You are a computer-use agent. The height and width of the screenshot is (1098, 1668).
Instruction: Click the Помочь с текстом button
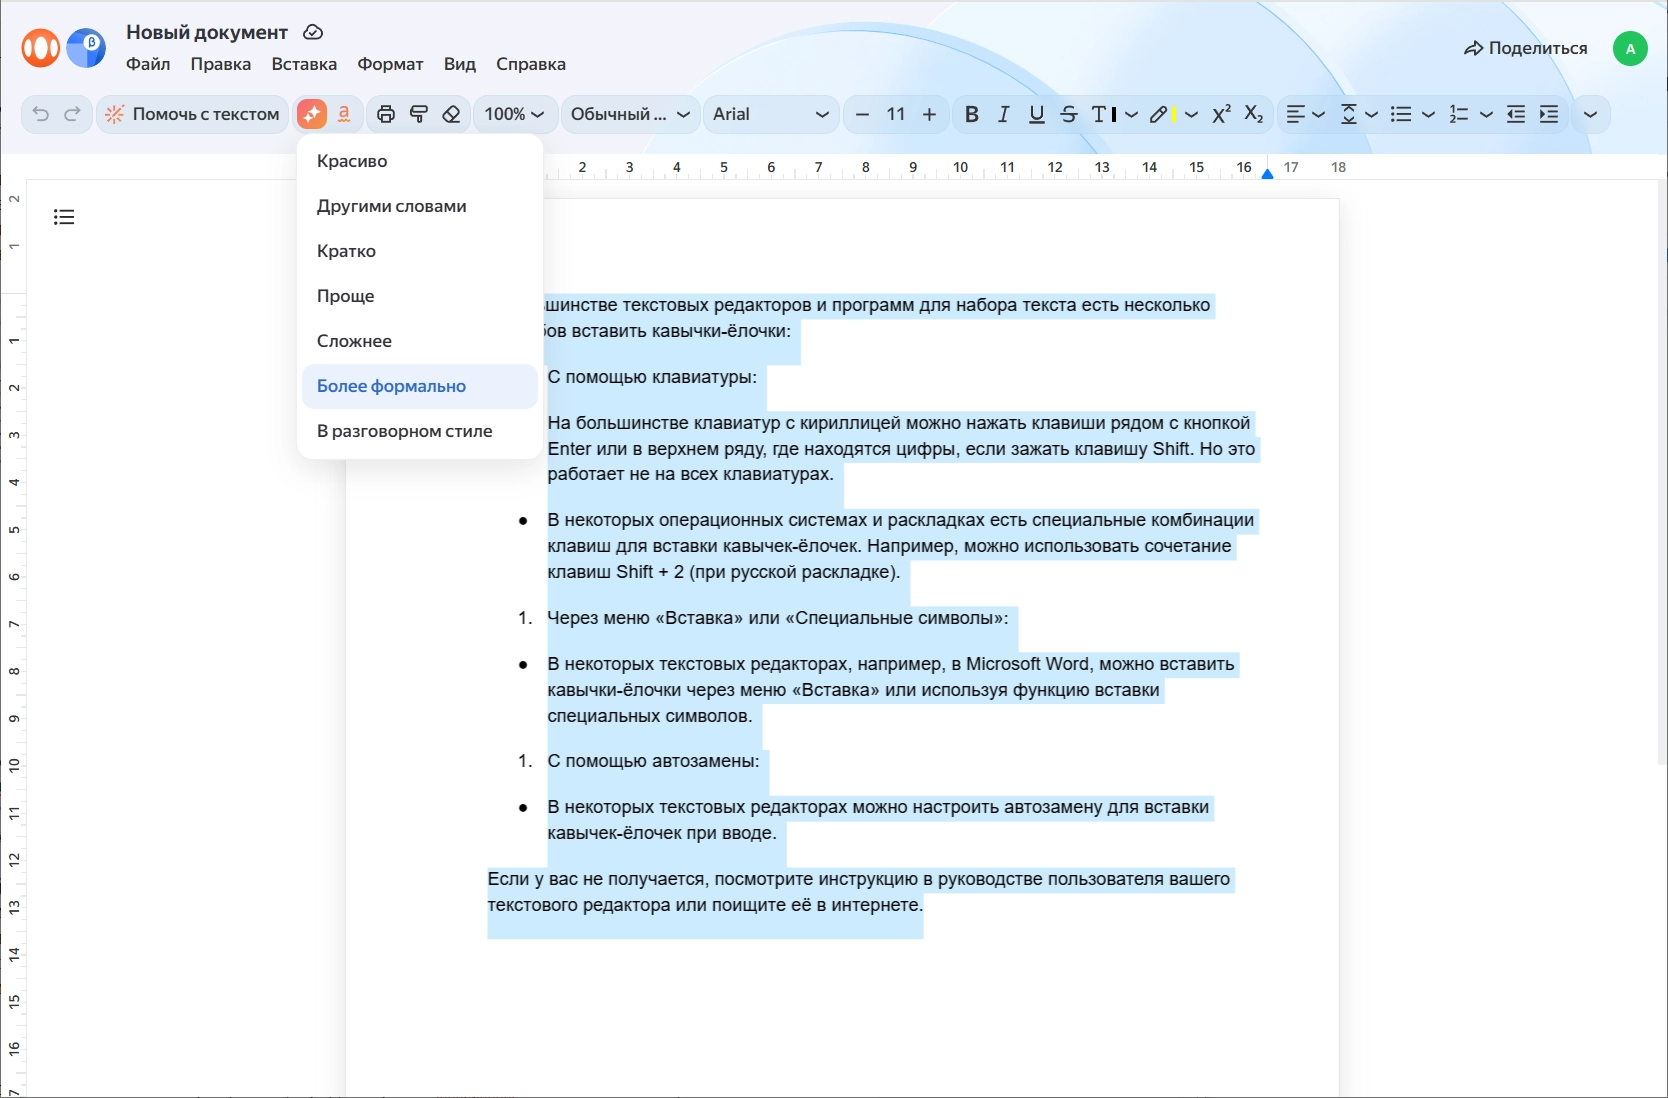193,114
